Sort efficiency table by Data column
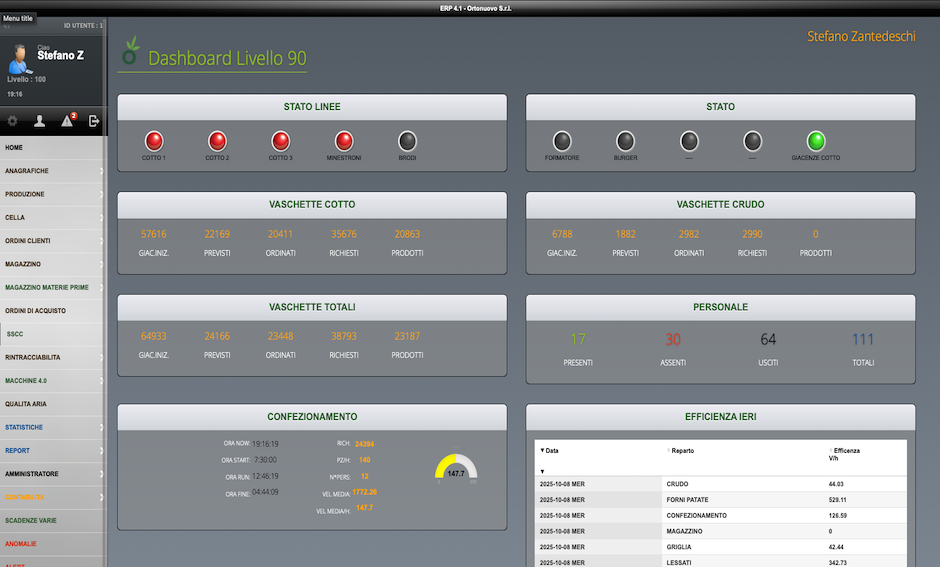 [552, 451]
